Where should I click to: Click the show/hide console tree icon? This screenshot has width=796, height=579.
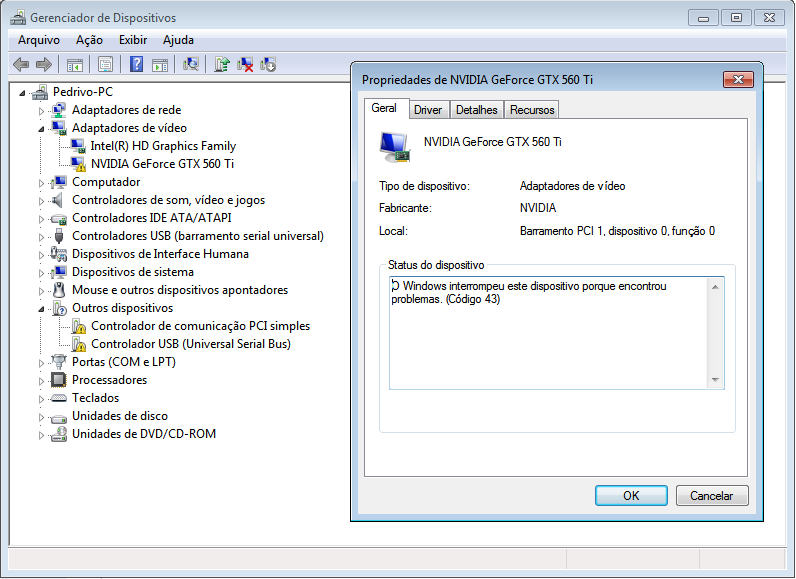coord(75,64)
